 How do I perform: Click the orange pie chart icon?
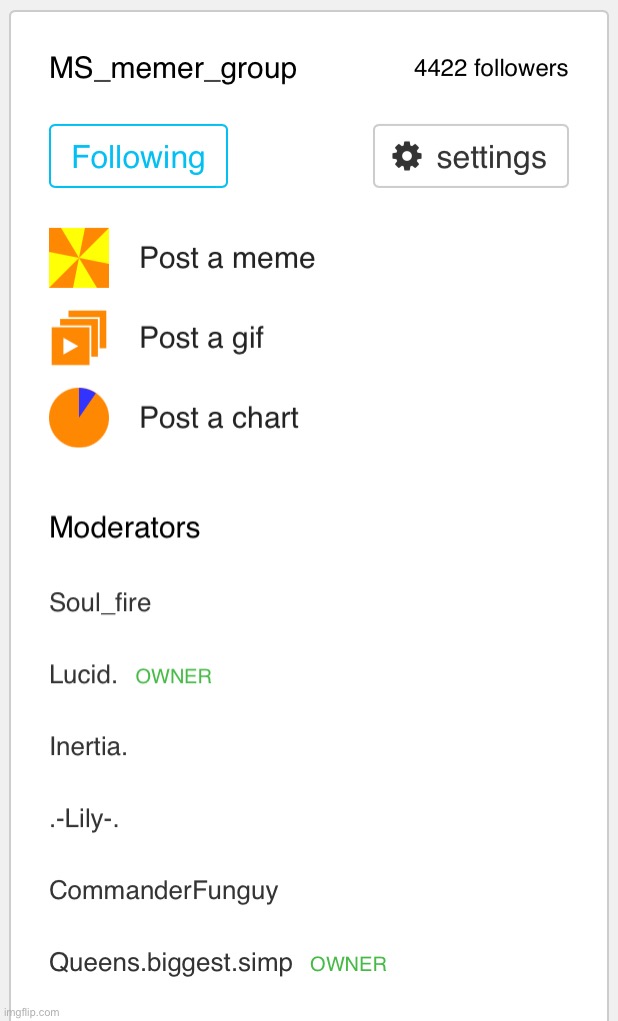tap(79, 417)
